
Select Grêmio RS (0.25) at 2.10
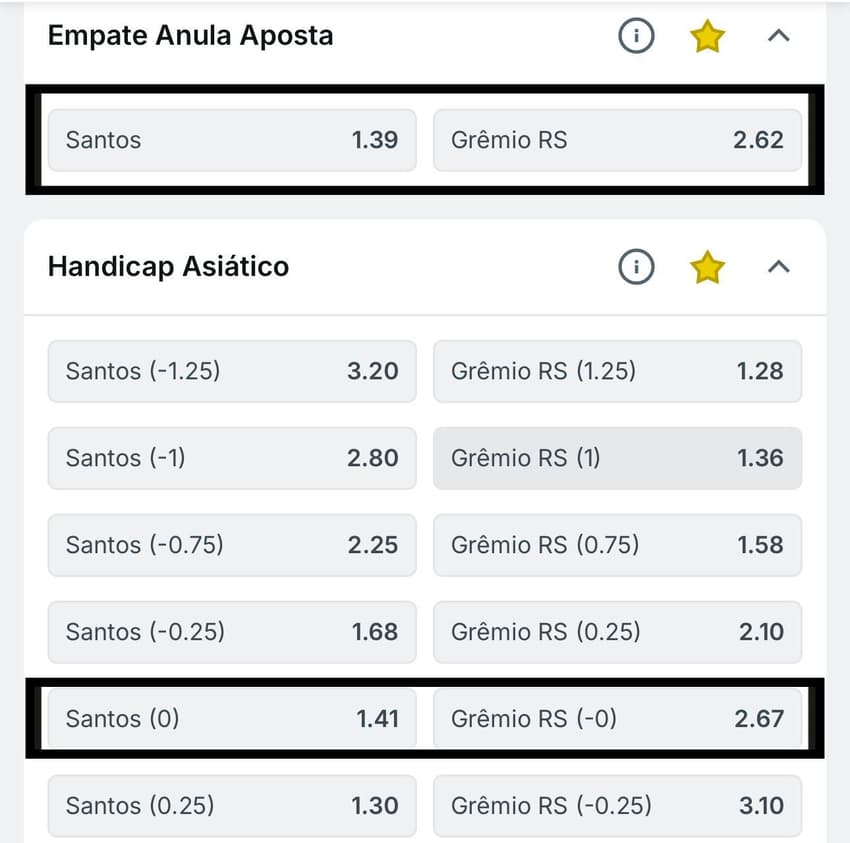(x=617, y=632)
